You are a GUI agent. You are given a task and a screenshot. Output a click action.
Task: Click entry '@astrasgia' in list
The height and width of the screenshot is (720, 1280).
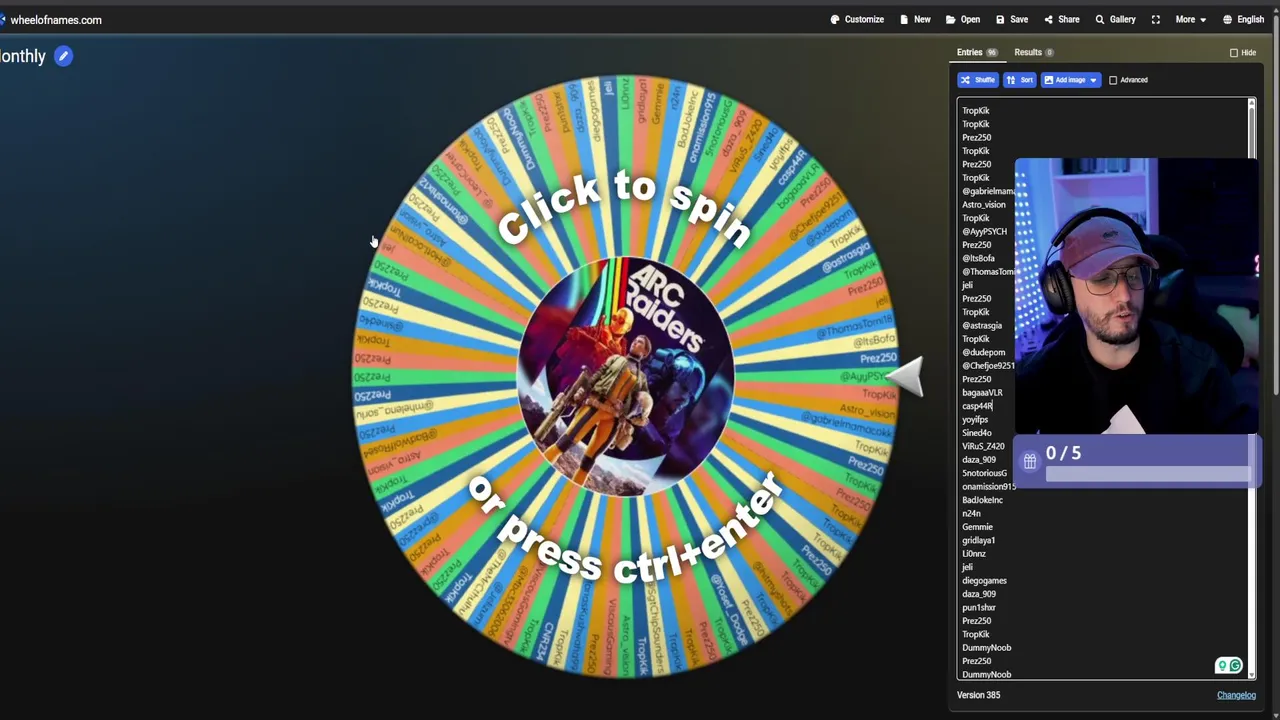[x=981, y=325]
